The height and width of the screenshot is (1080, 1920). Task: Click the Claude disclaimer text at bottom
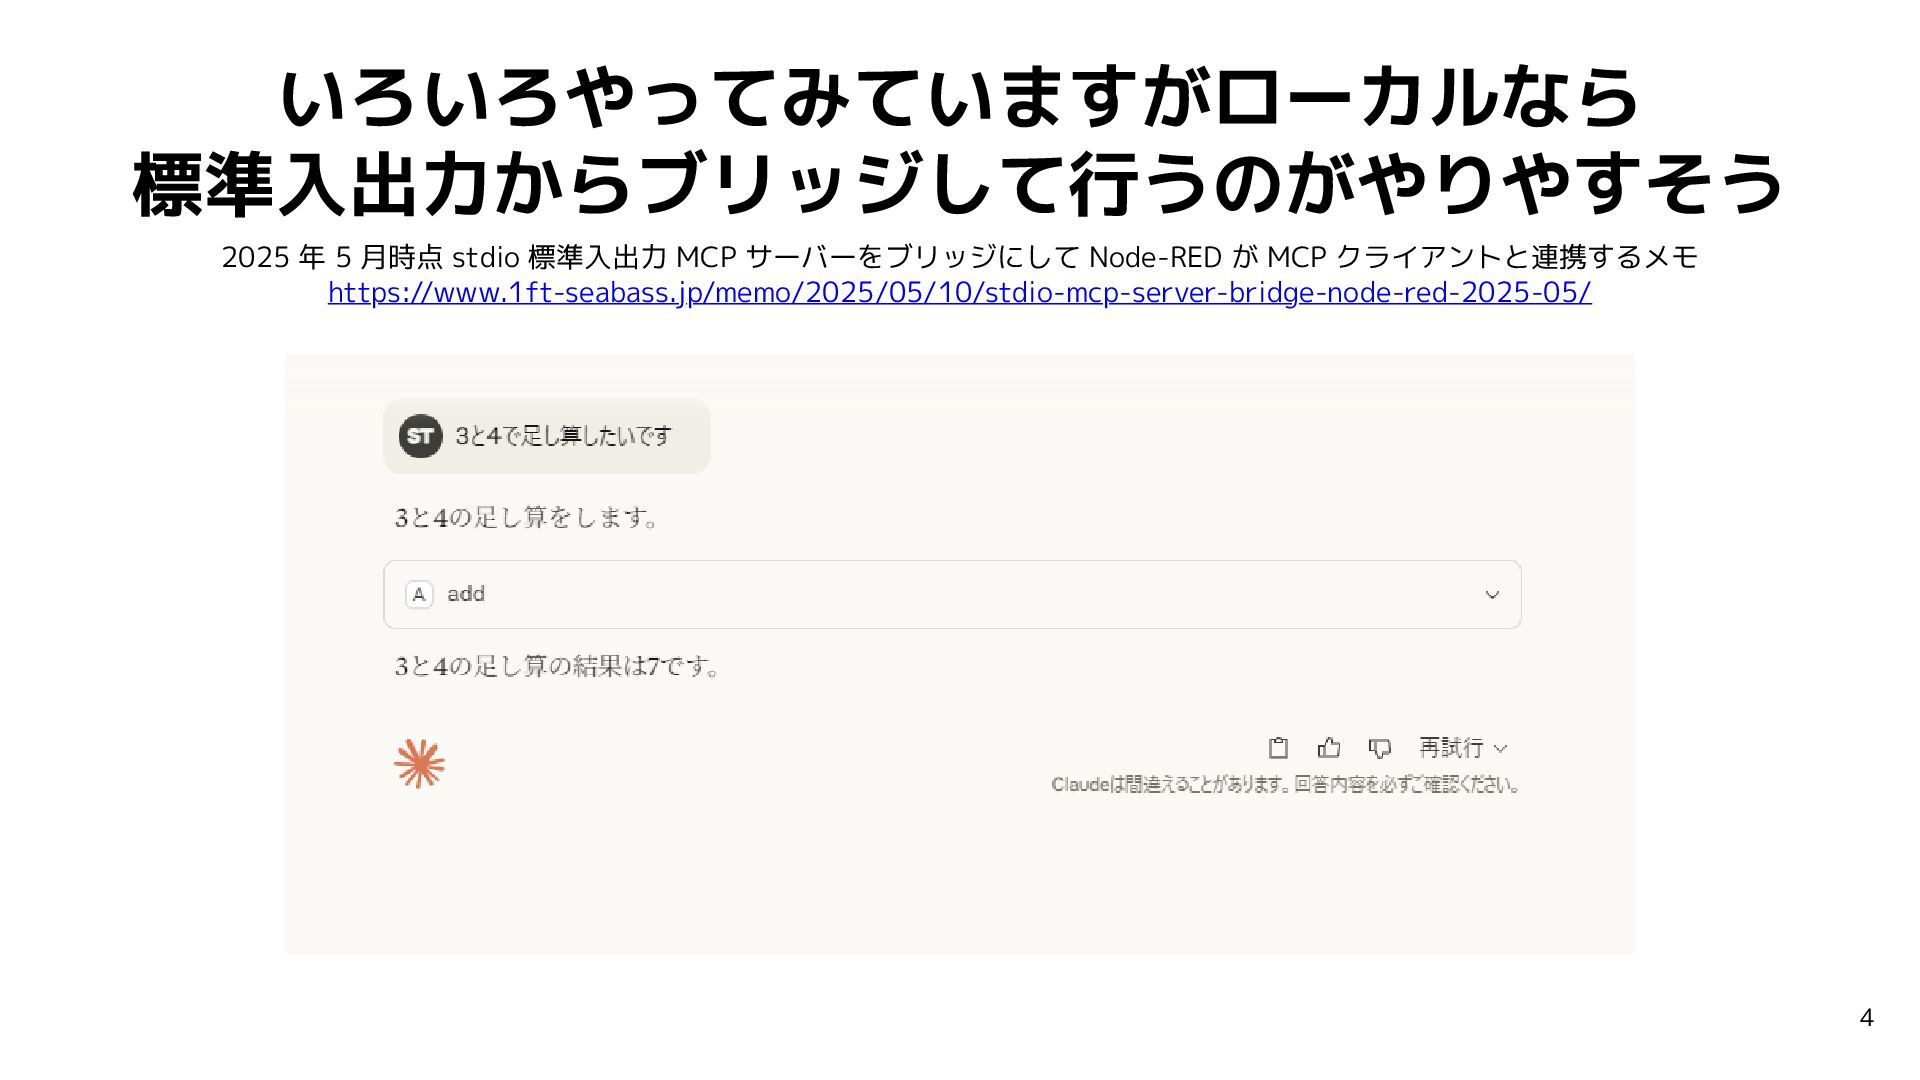click(x=1286, y=785)
